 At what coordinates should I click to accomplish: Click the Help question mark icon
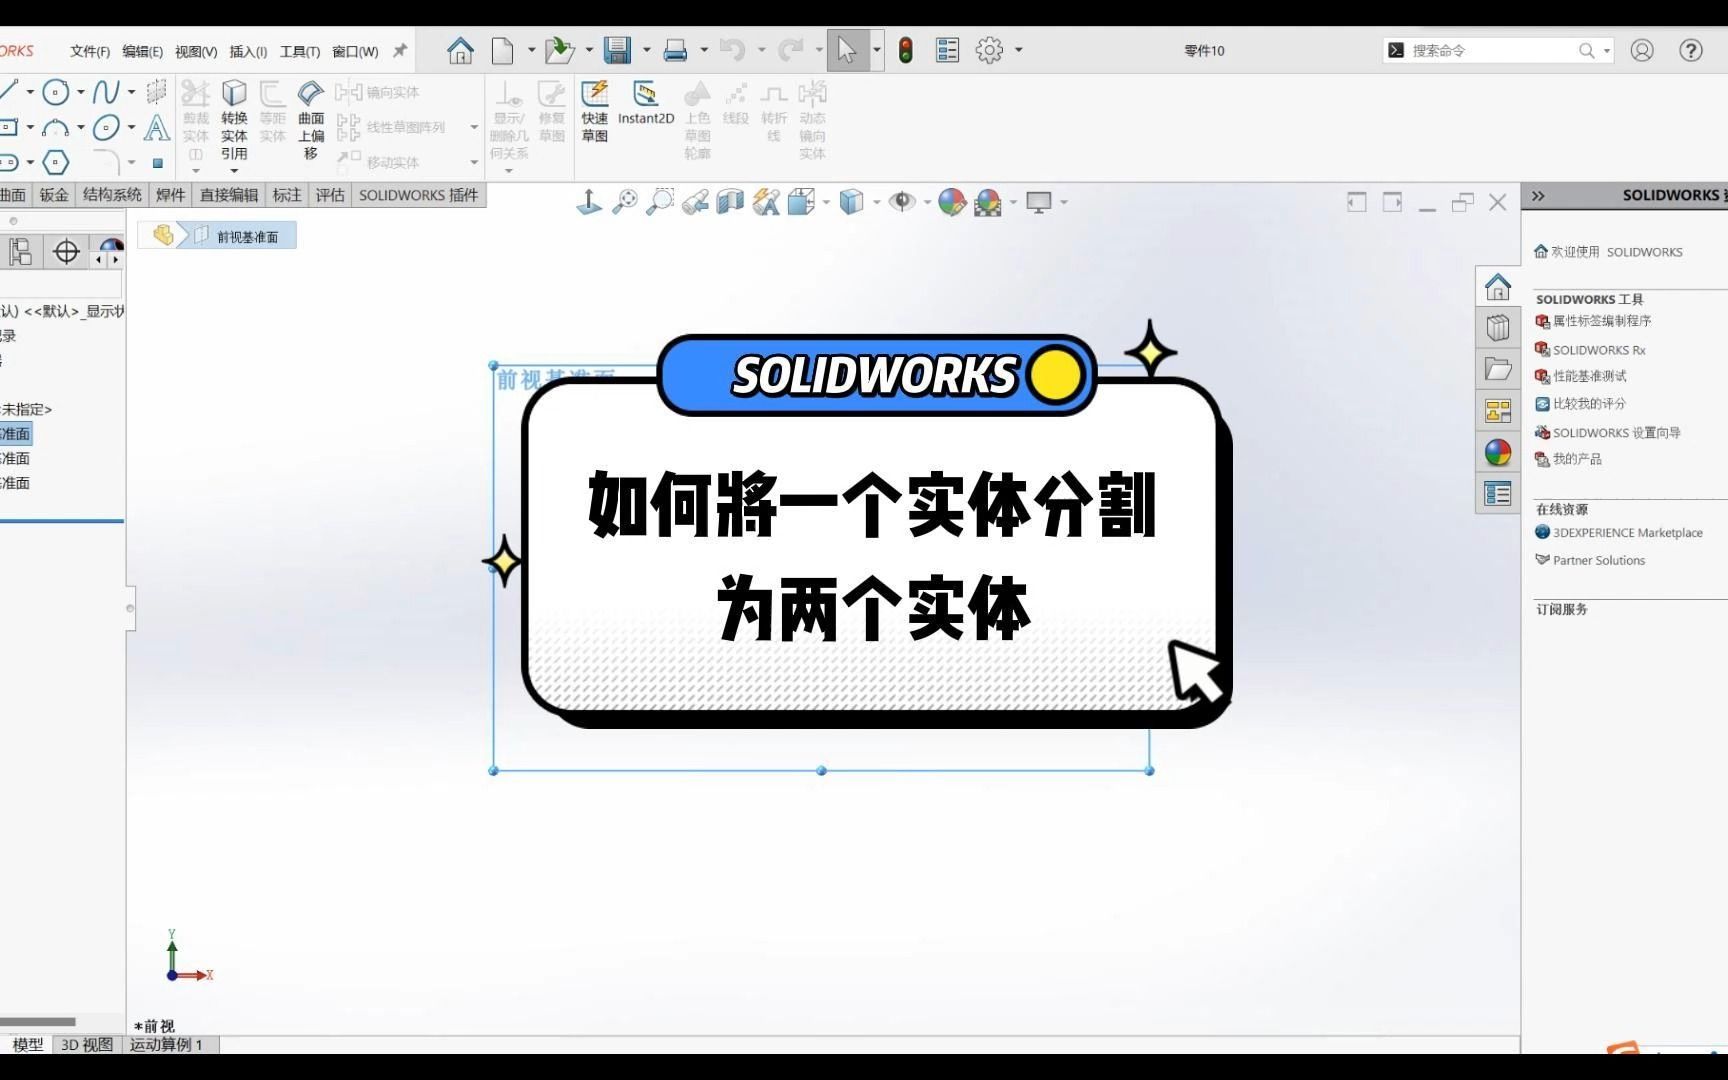[x=1690, y=50]
